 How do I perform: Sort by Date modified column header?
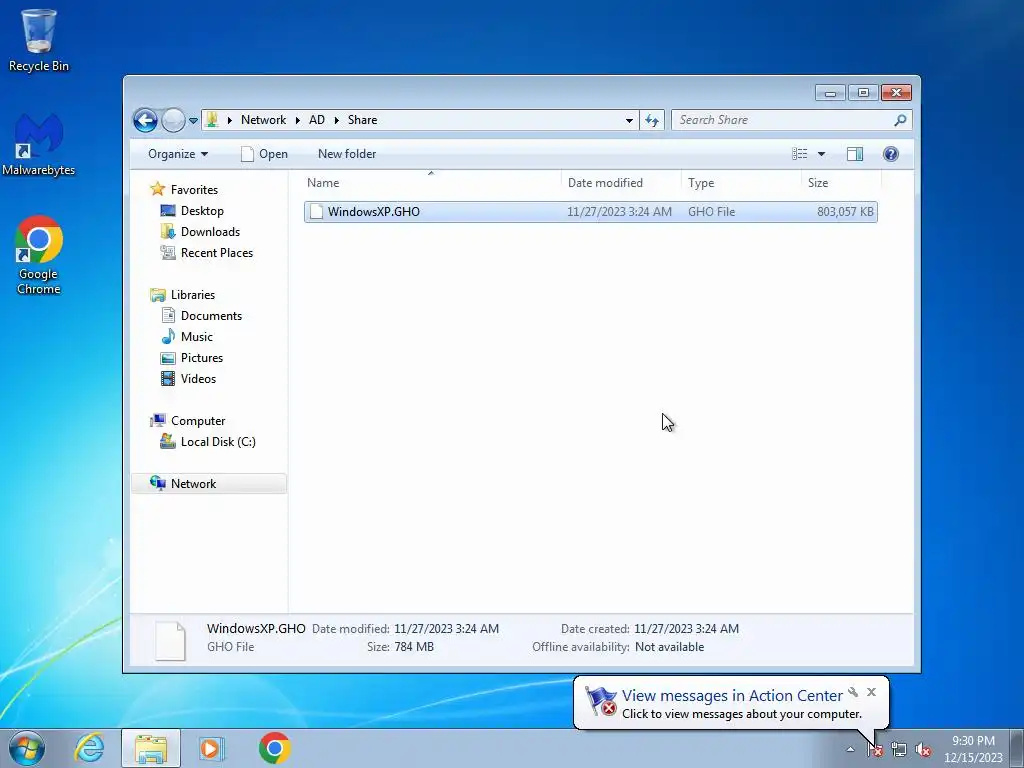[621, 183]
